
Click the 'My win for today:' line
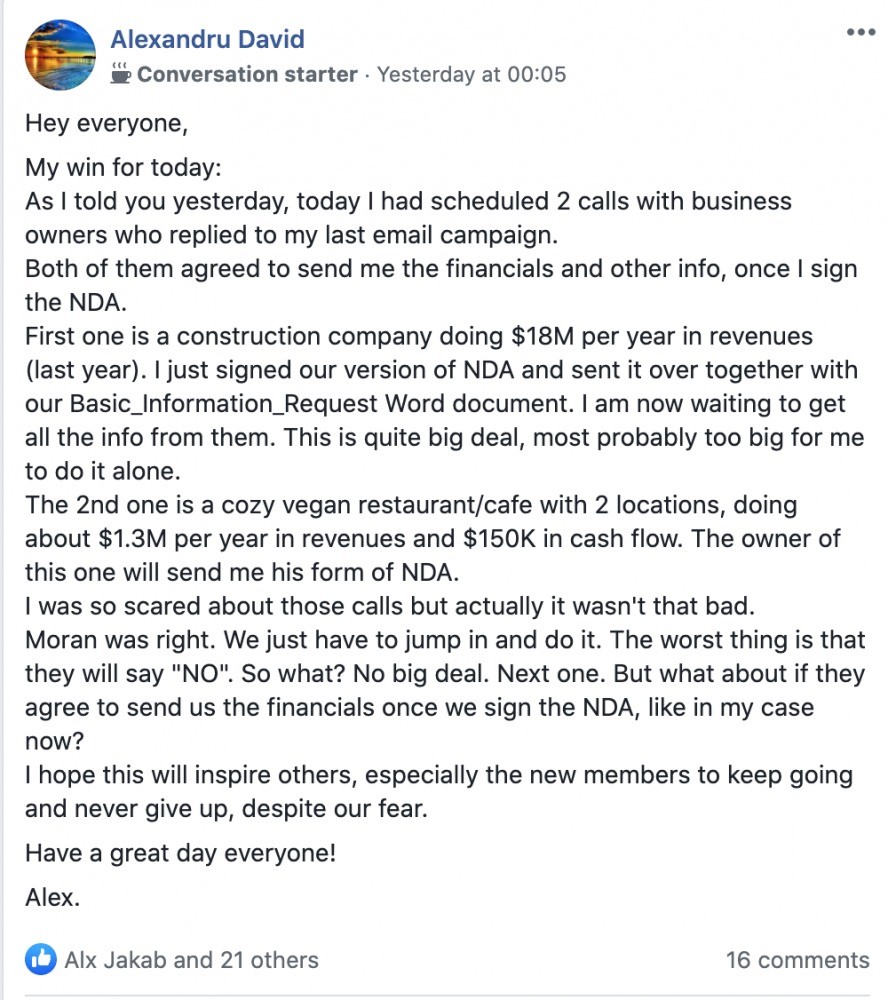tap(123, 168)
